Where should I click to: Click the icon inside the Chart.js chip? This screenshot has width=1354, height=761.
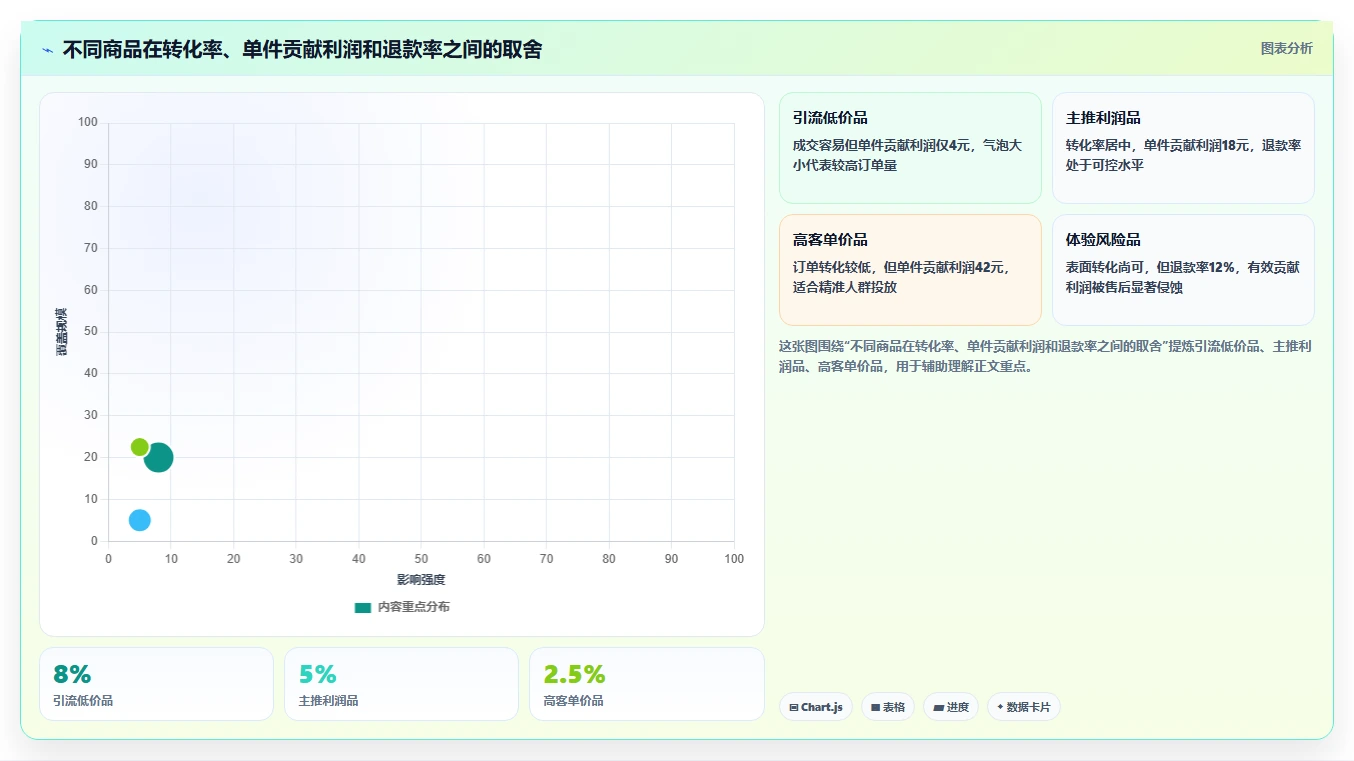point(794,707)
